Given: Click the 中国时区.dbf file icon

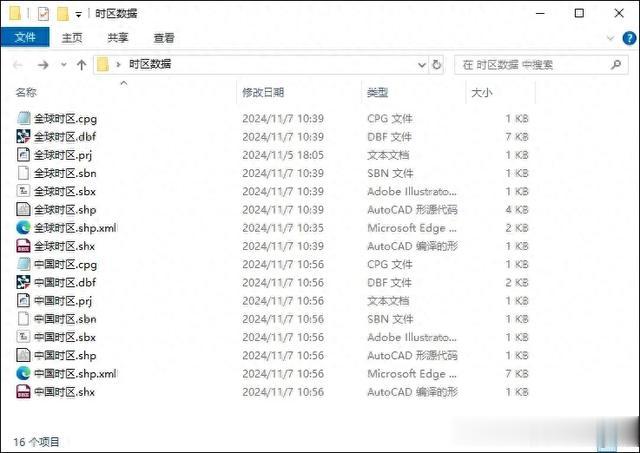Looking at the screenshot, I should [x=23, y=282].
